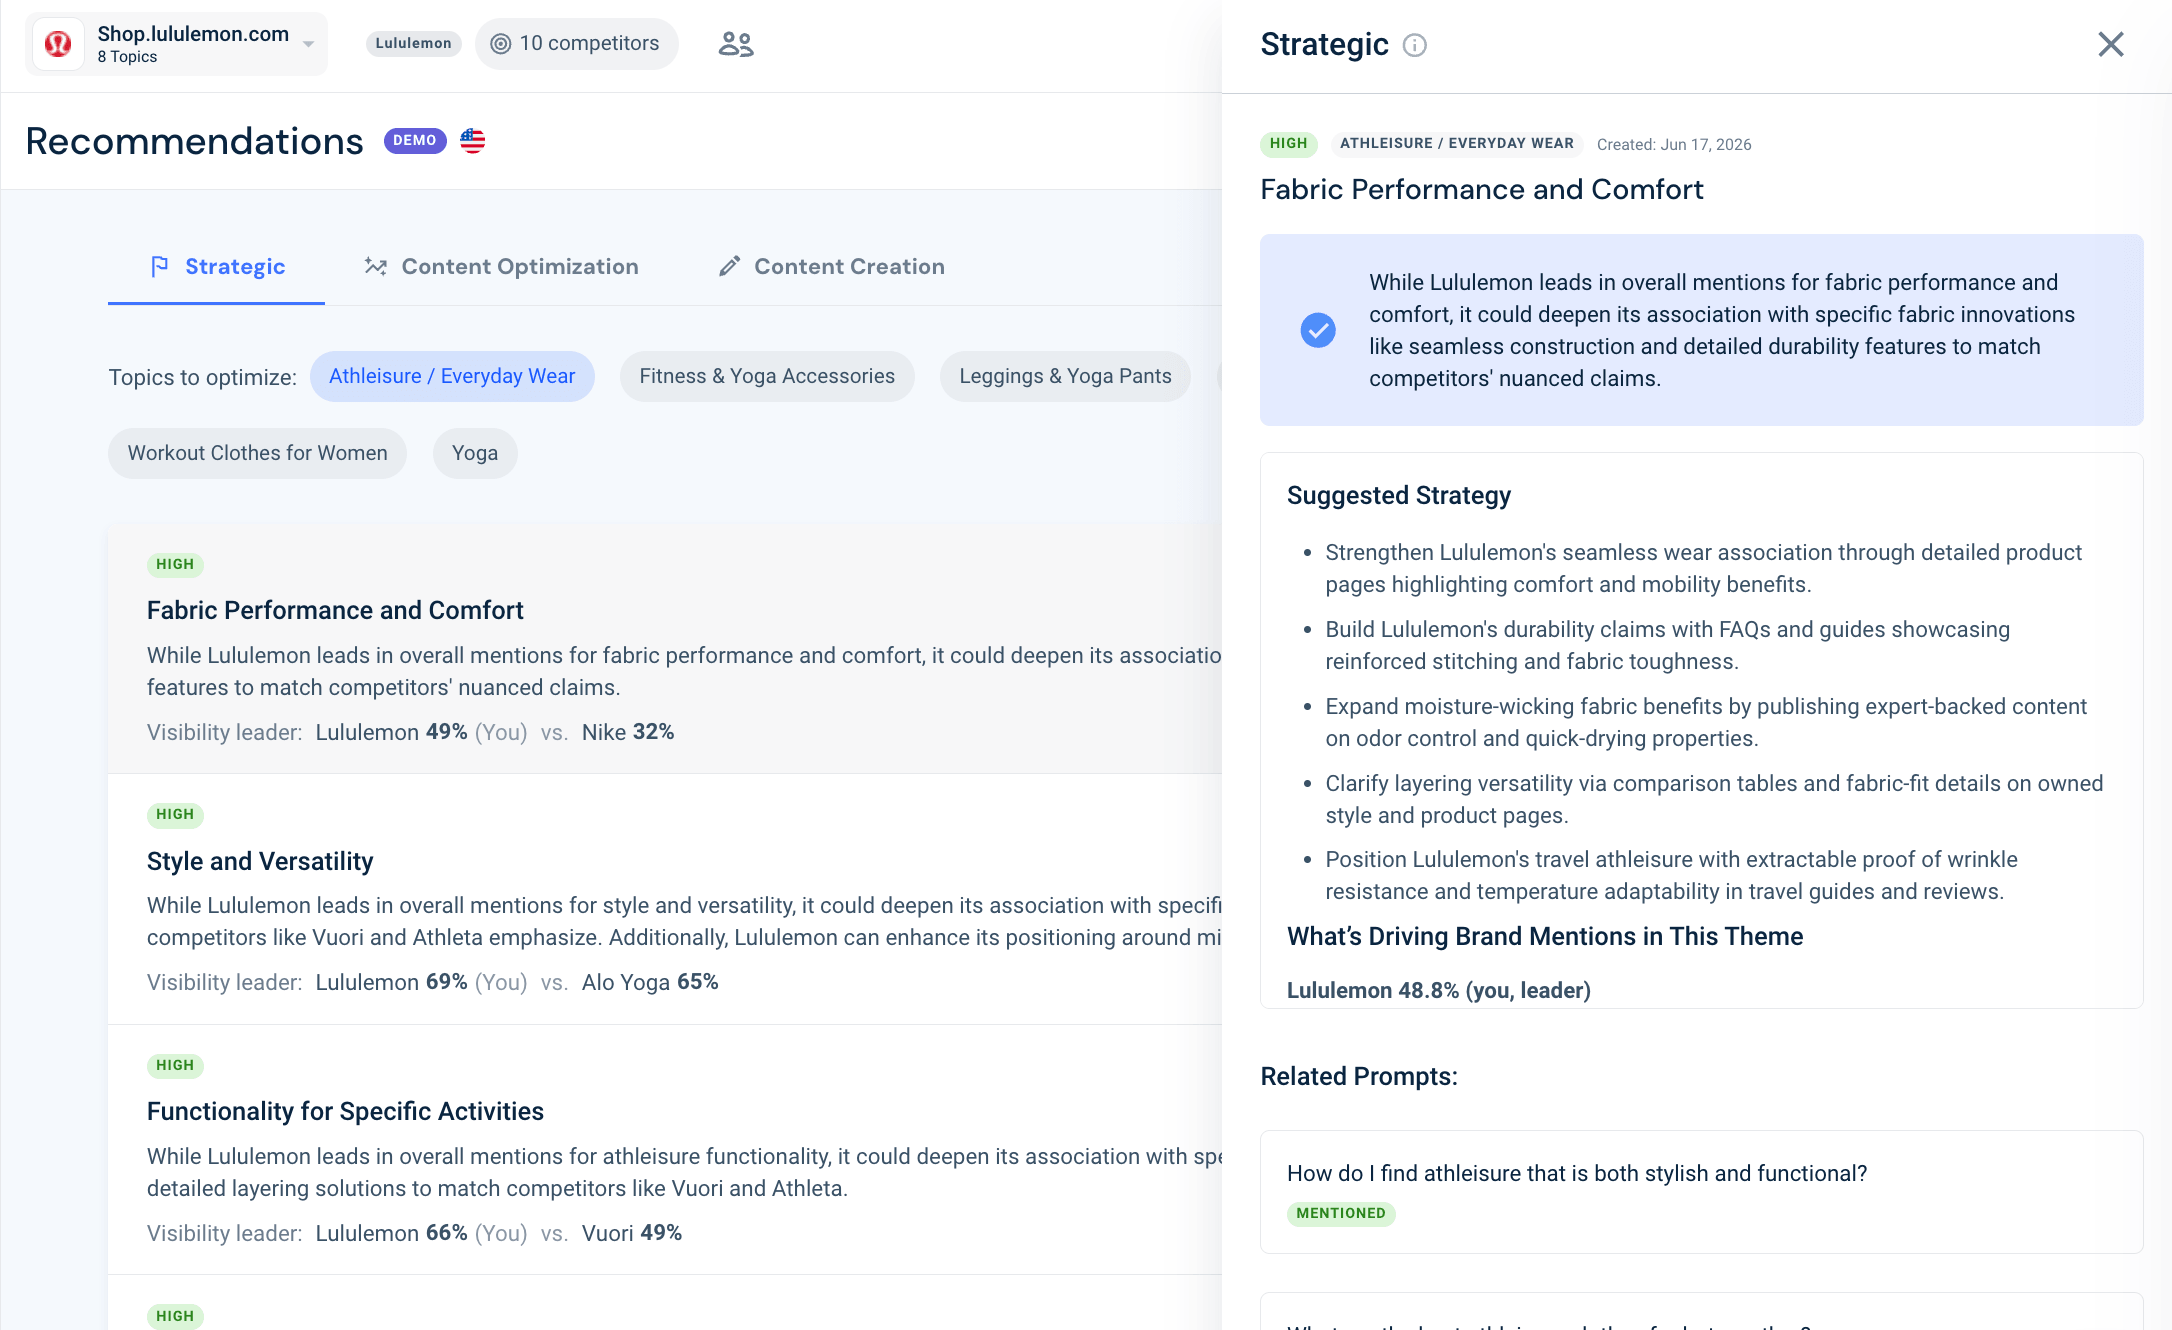Viewport: 2172px width, 1330px height.
Task: Click 'Lululemon 48.8% (you, leader)' text
Action: (1439, 991)
